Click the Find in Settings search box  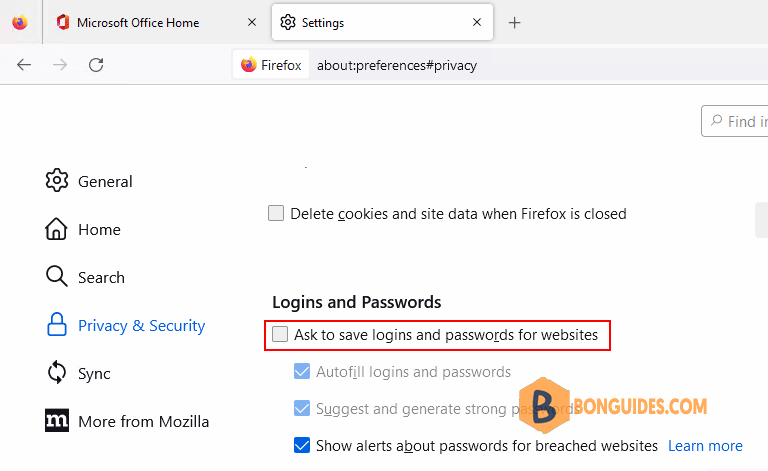[x=735, y=121]
